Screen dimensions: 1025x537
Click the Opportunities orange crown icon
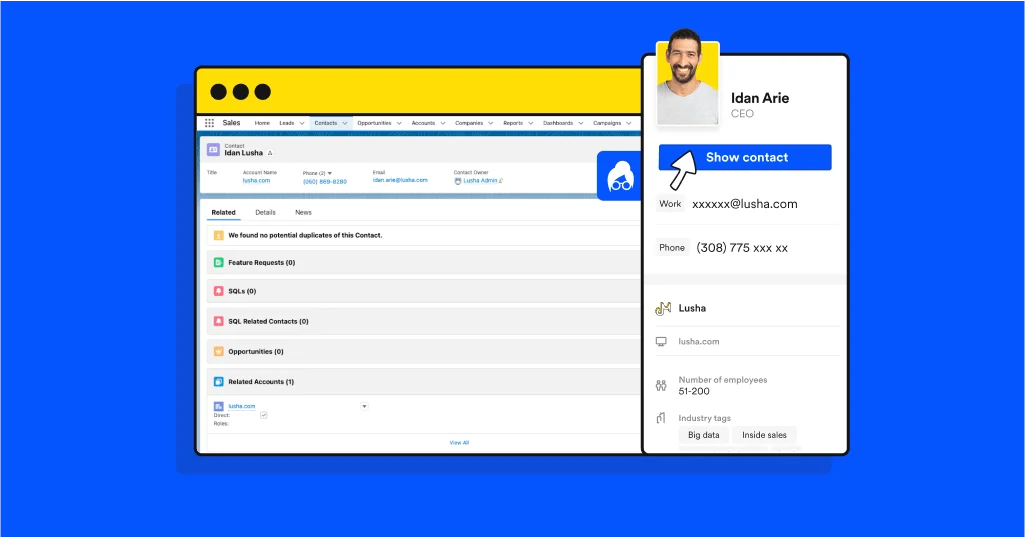coord(219,351)
